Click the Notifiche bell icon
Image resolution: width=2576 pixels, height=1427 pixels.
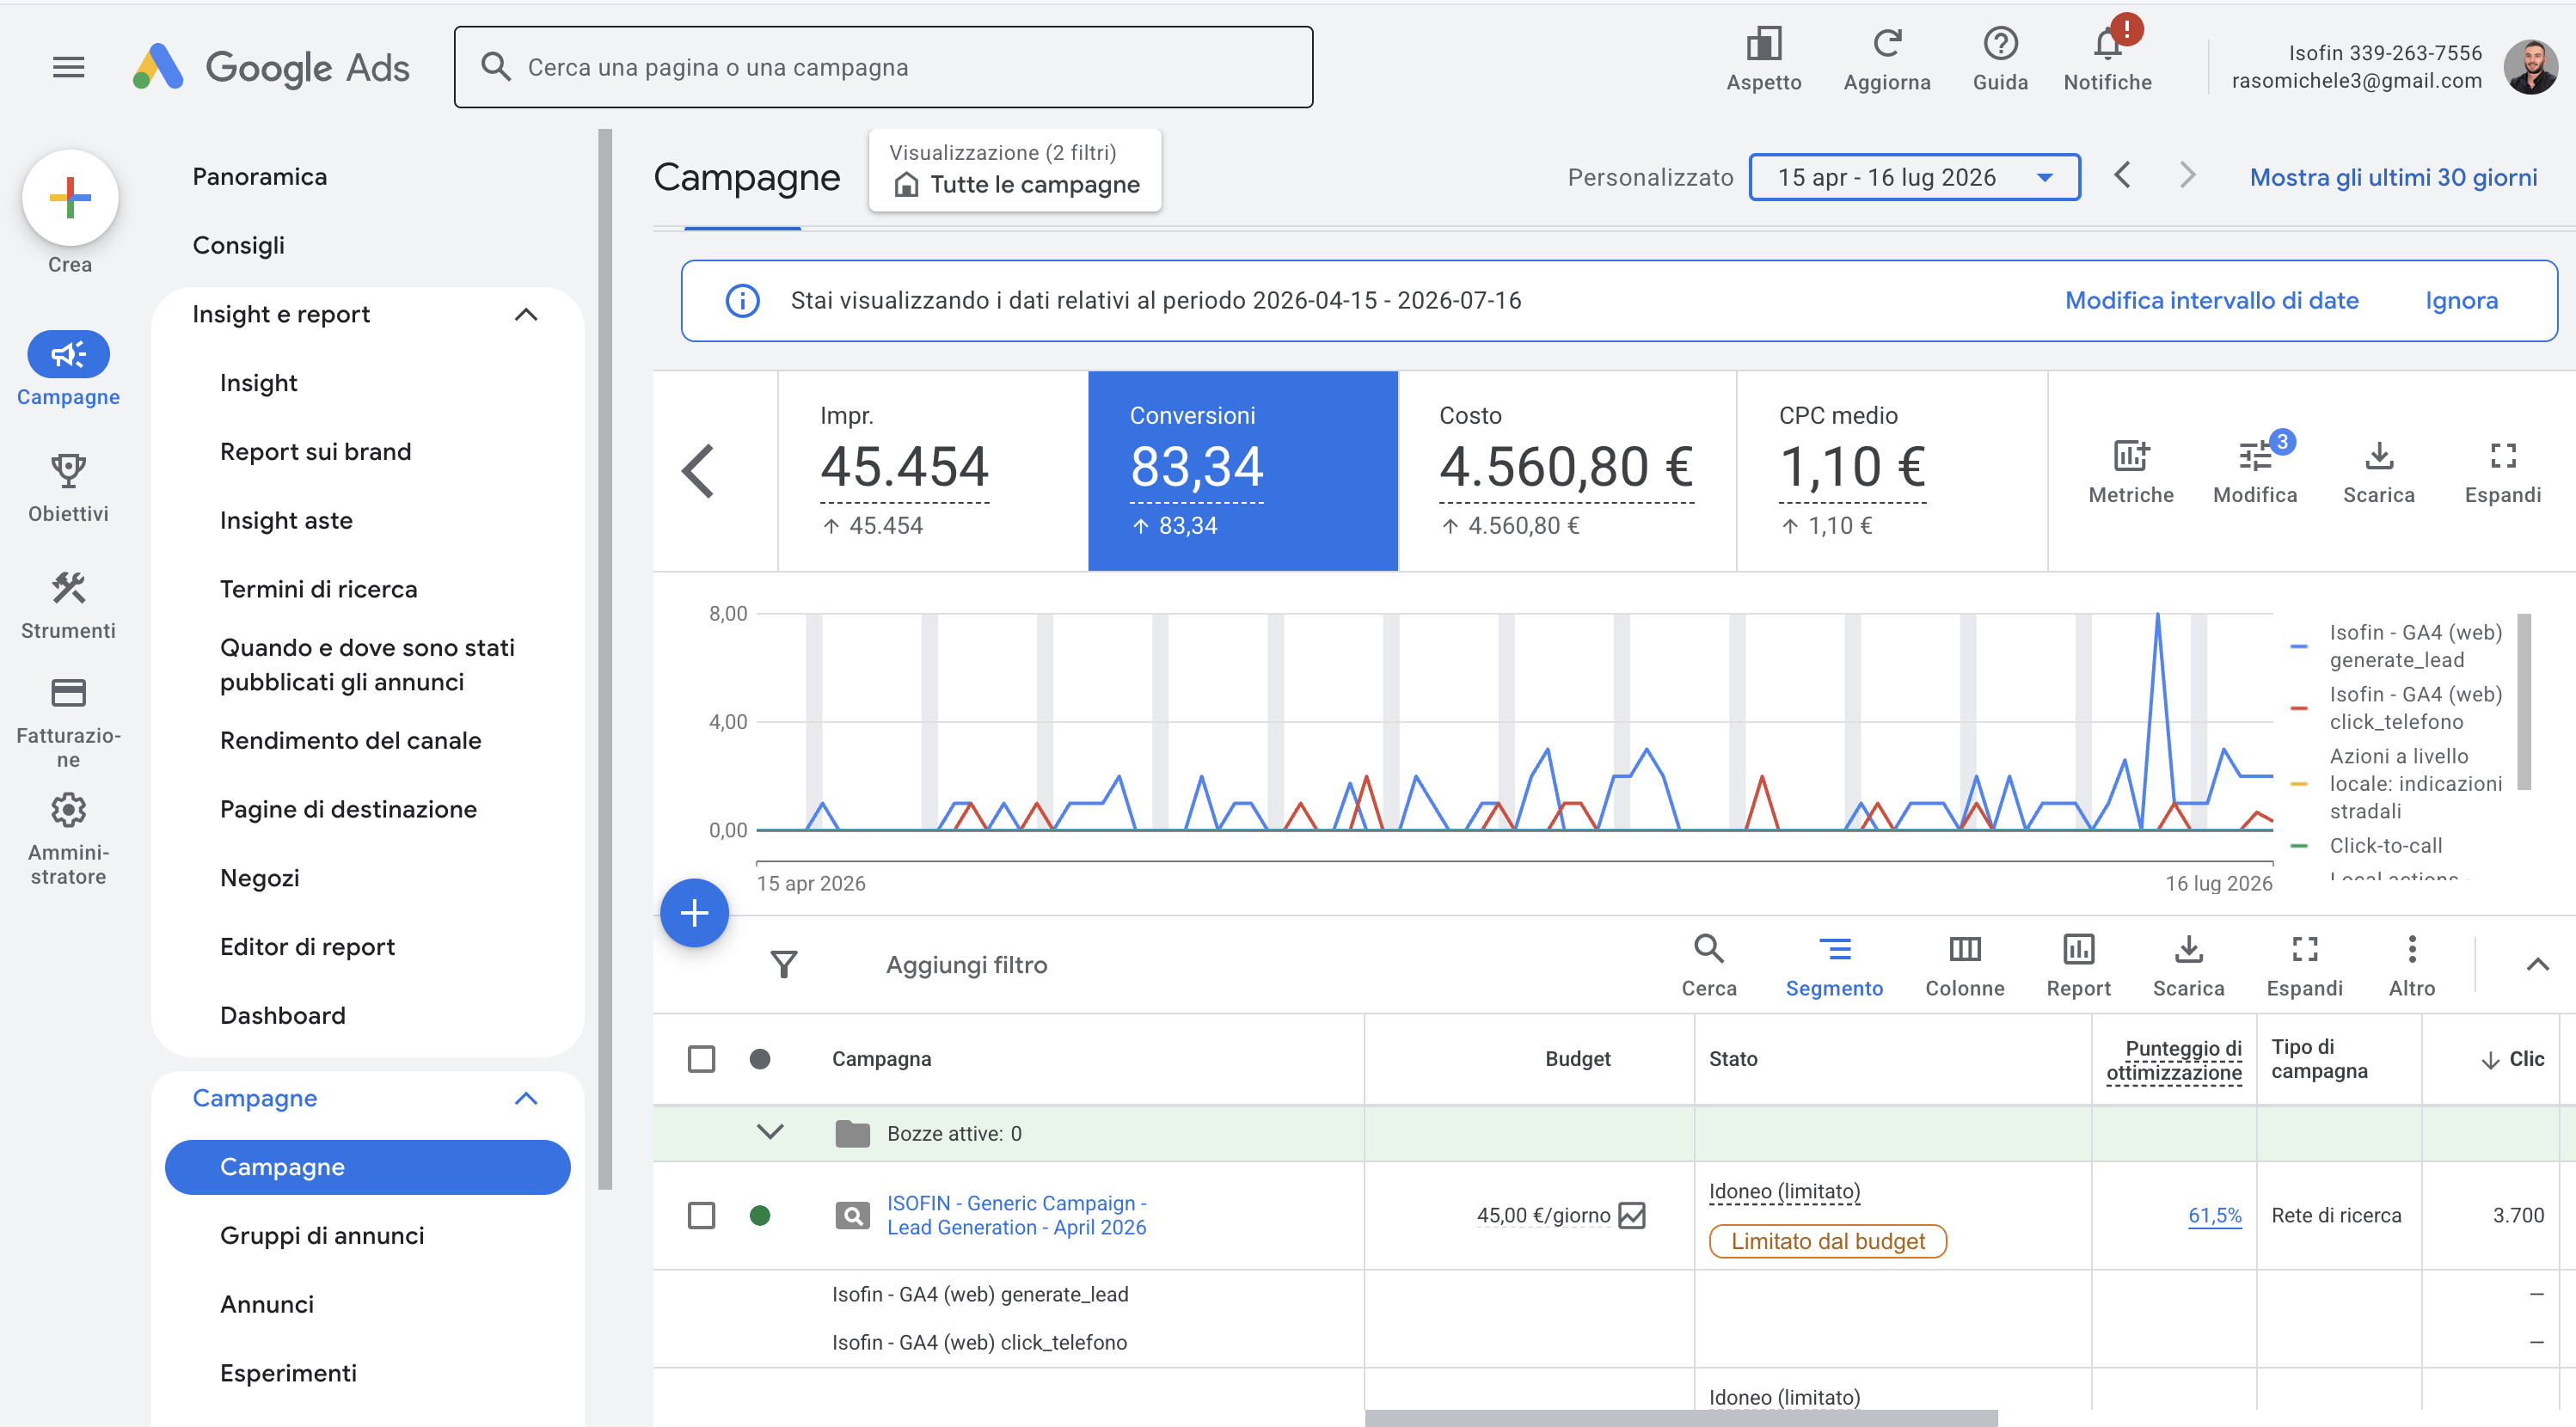point(2107,44)
